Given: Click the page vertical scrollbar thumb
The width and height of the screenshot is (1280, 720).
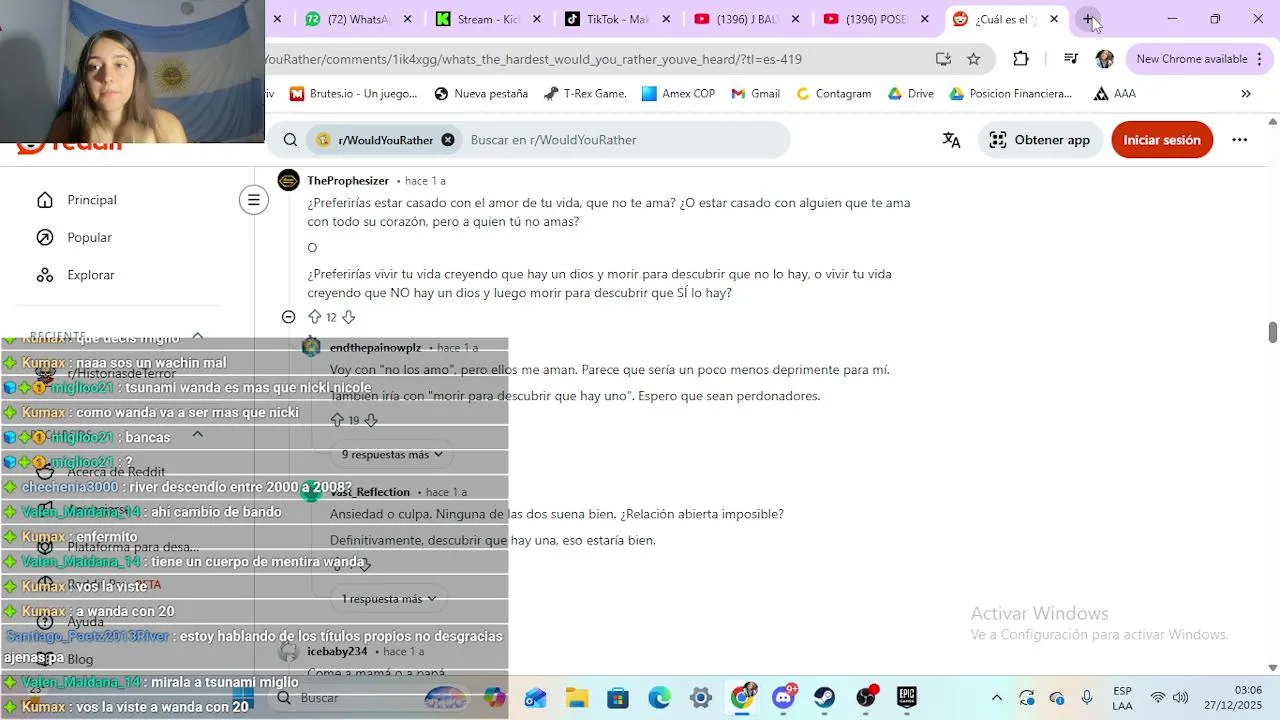Looking at the screenshot, I should point(1273,332).
